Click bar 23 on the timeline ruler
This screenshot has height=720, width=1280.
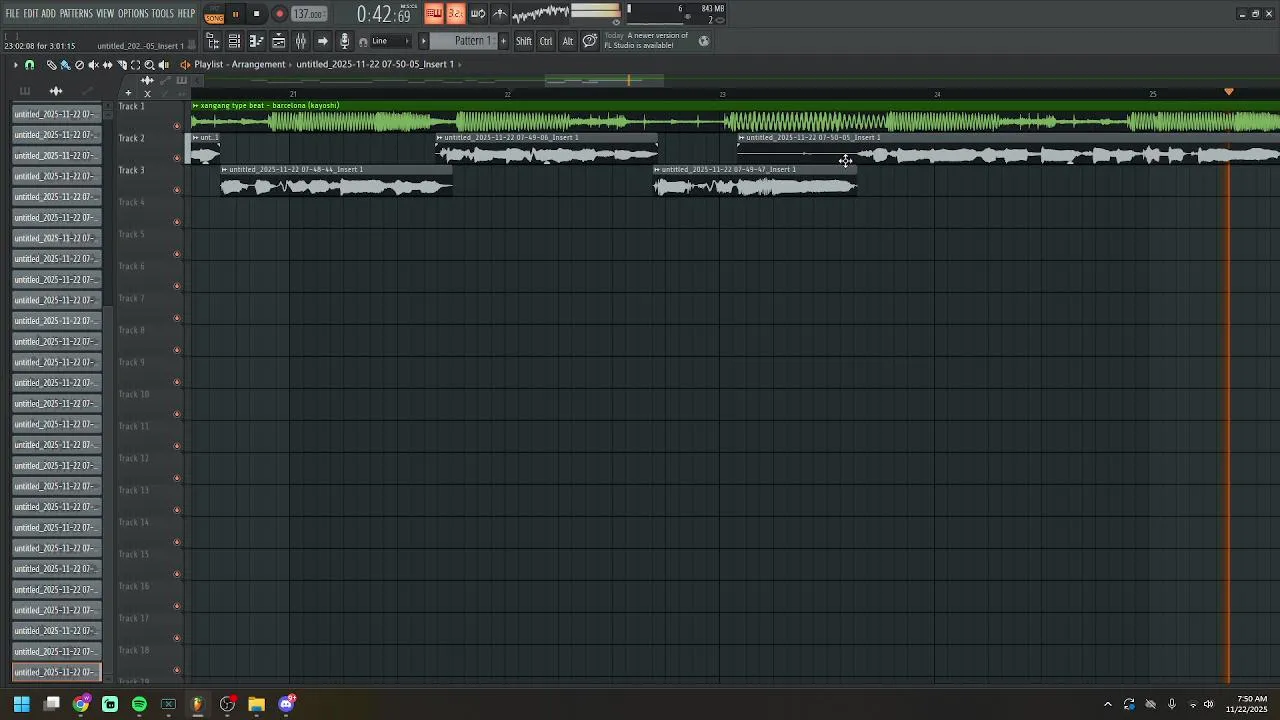(x=722, y=94)
